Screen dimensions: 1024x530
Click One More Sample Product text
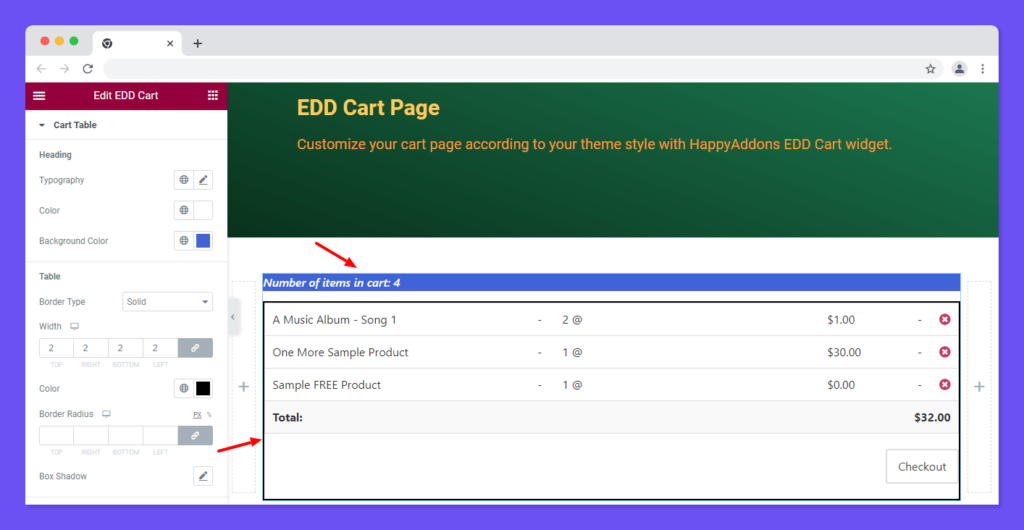click(340, 352)
